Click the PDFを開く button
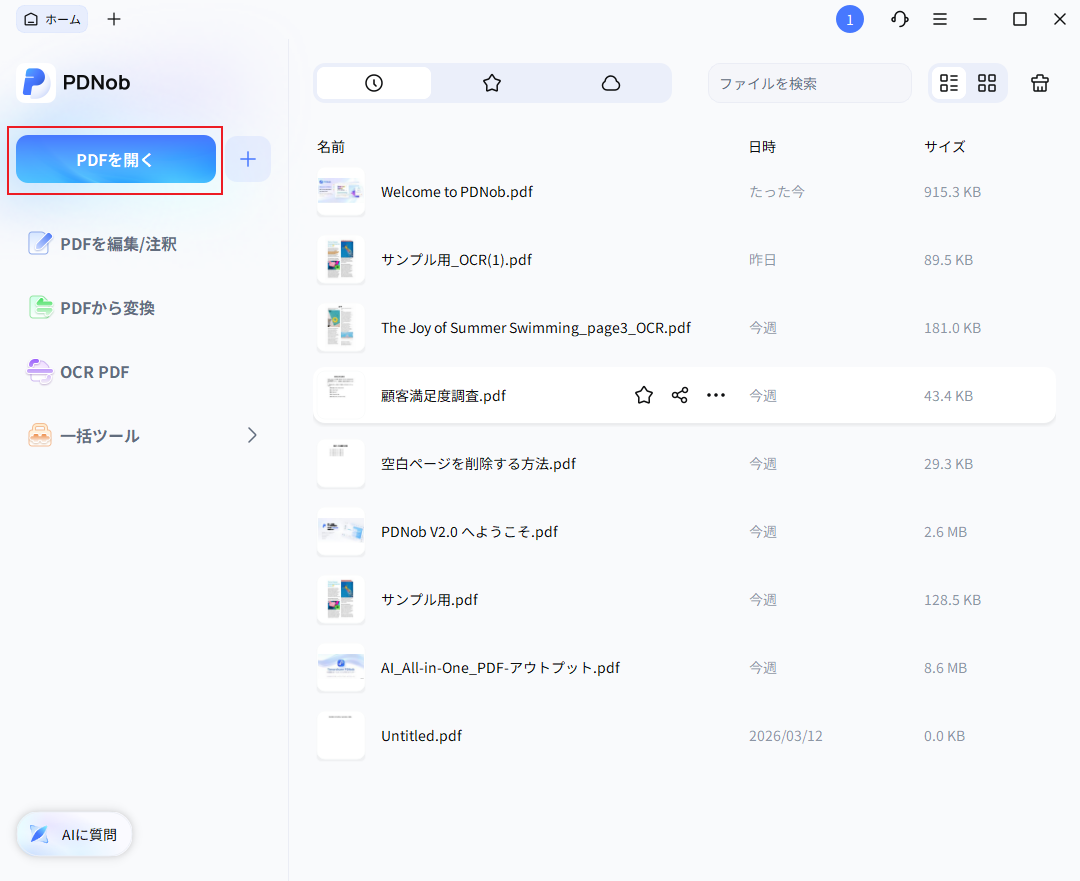Viewport: 1080px width, 881px height. pos(114,159)
